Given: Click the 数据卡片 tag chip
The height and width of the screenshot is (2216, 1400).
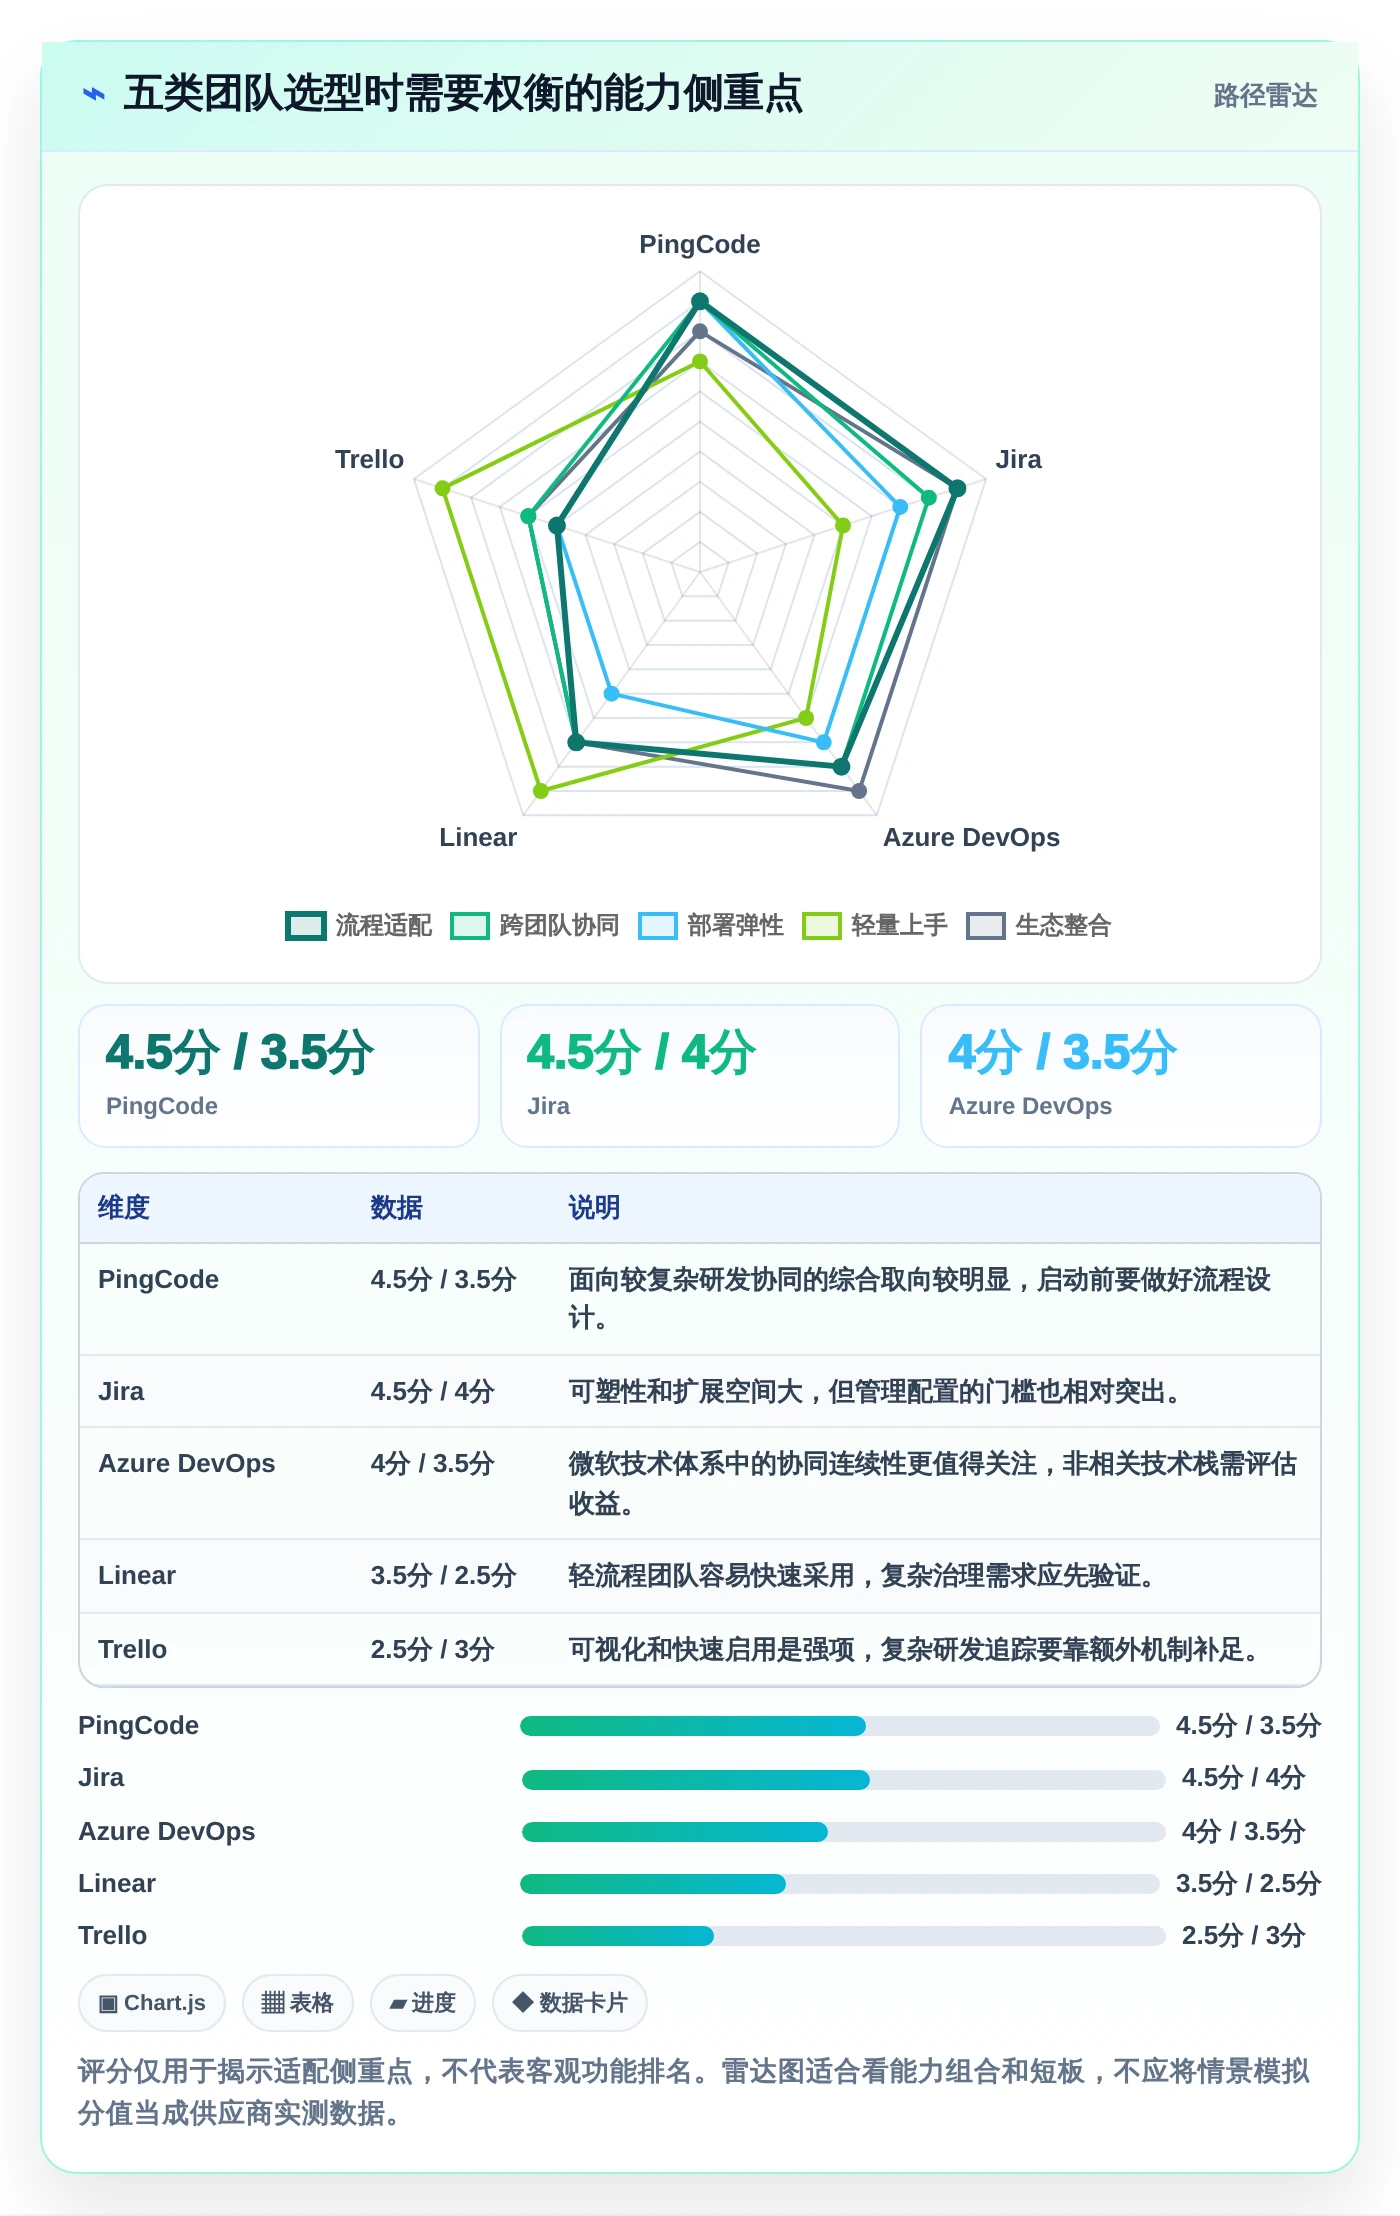Looking at the screenshot, I should pyautogui.click(x=570, y=2003).
